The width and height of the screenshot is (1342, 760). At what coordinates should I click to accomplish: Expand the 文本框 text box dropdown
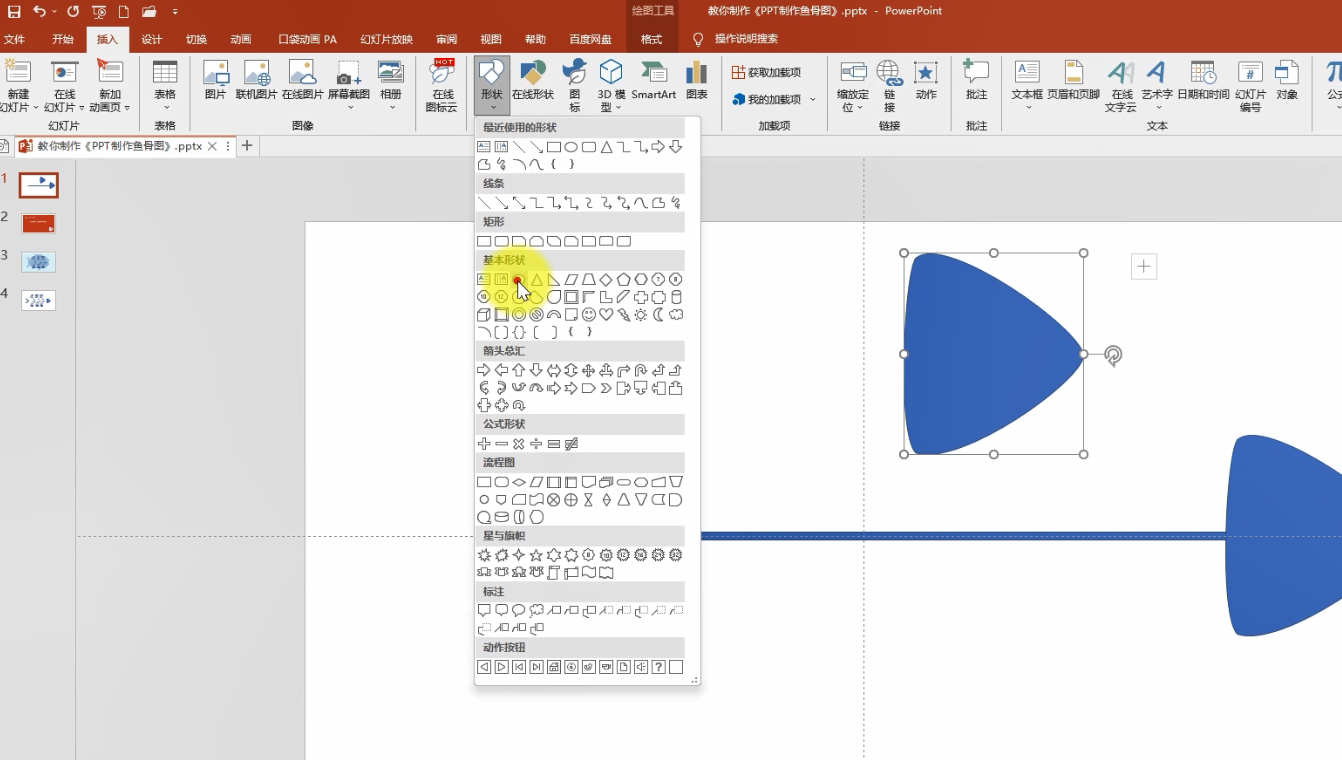(x=1028, y=106)
